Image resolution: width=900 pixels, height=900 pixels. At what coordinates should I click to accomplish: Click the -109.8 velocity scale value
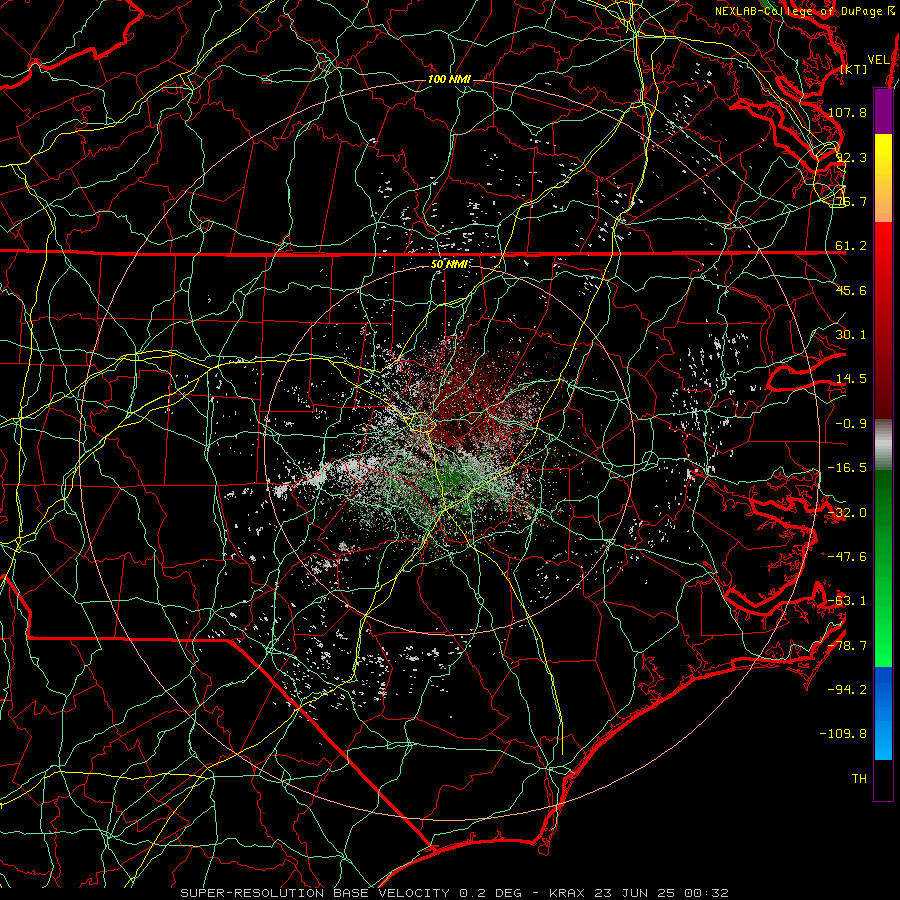(x=844, y=734)
